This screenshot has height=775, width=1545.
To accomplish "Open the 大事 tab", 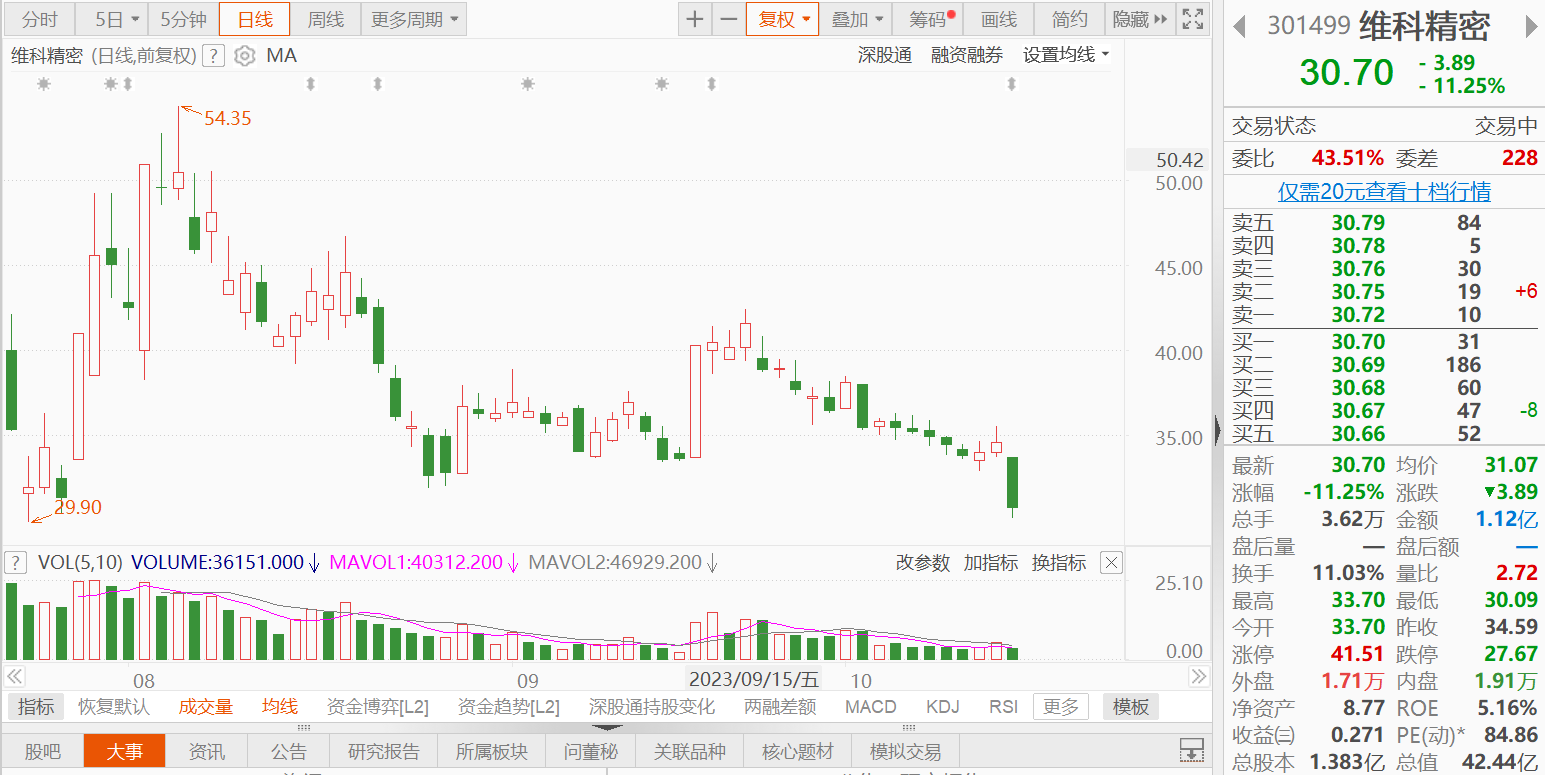I will coord(125,751).
